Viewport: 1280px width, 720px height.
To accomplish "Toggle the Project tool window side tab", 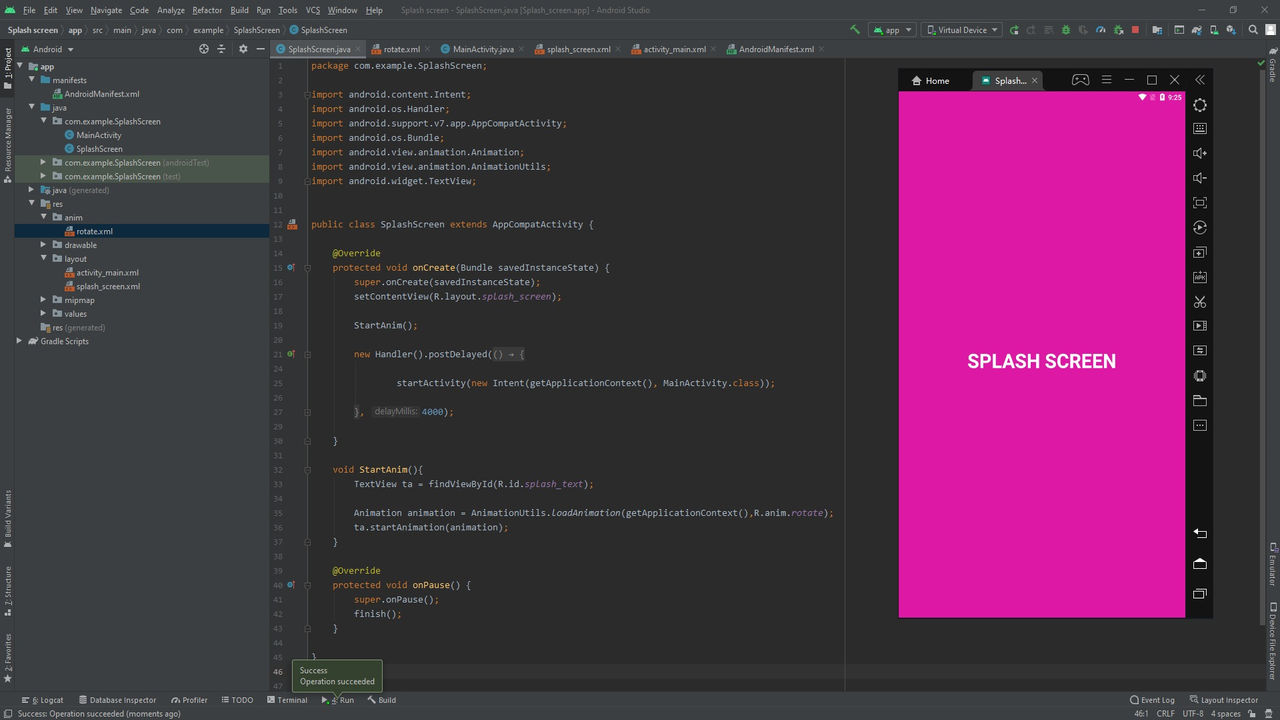I will (7, 63).
